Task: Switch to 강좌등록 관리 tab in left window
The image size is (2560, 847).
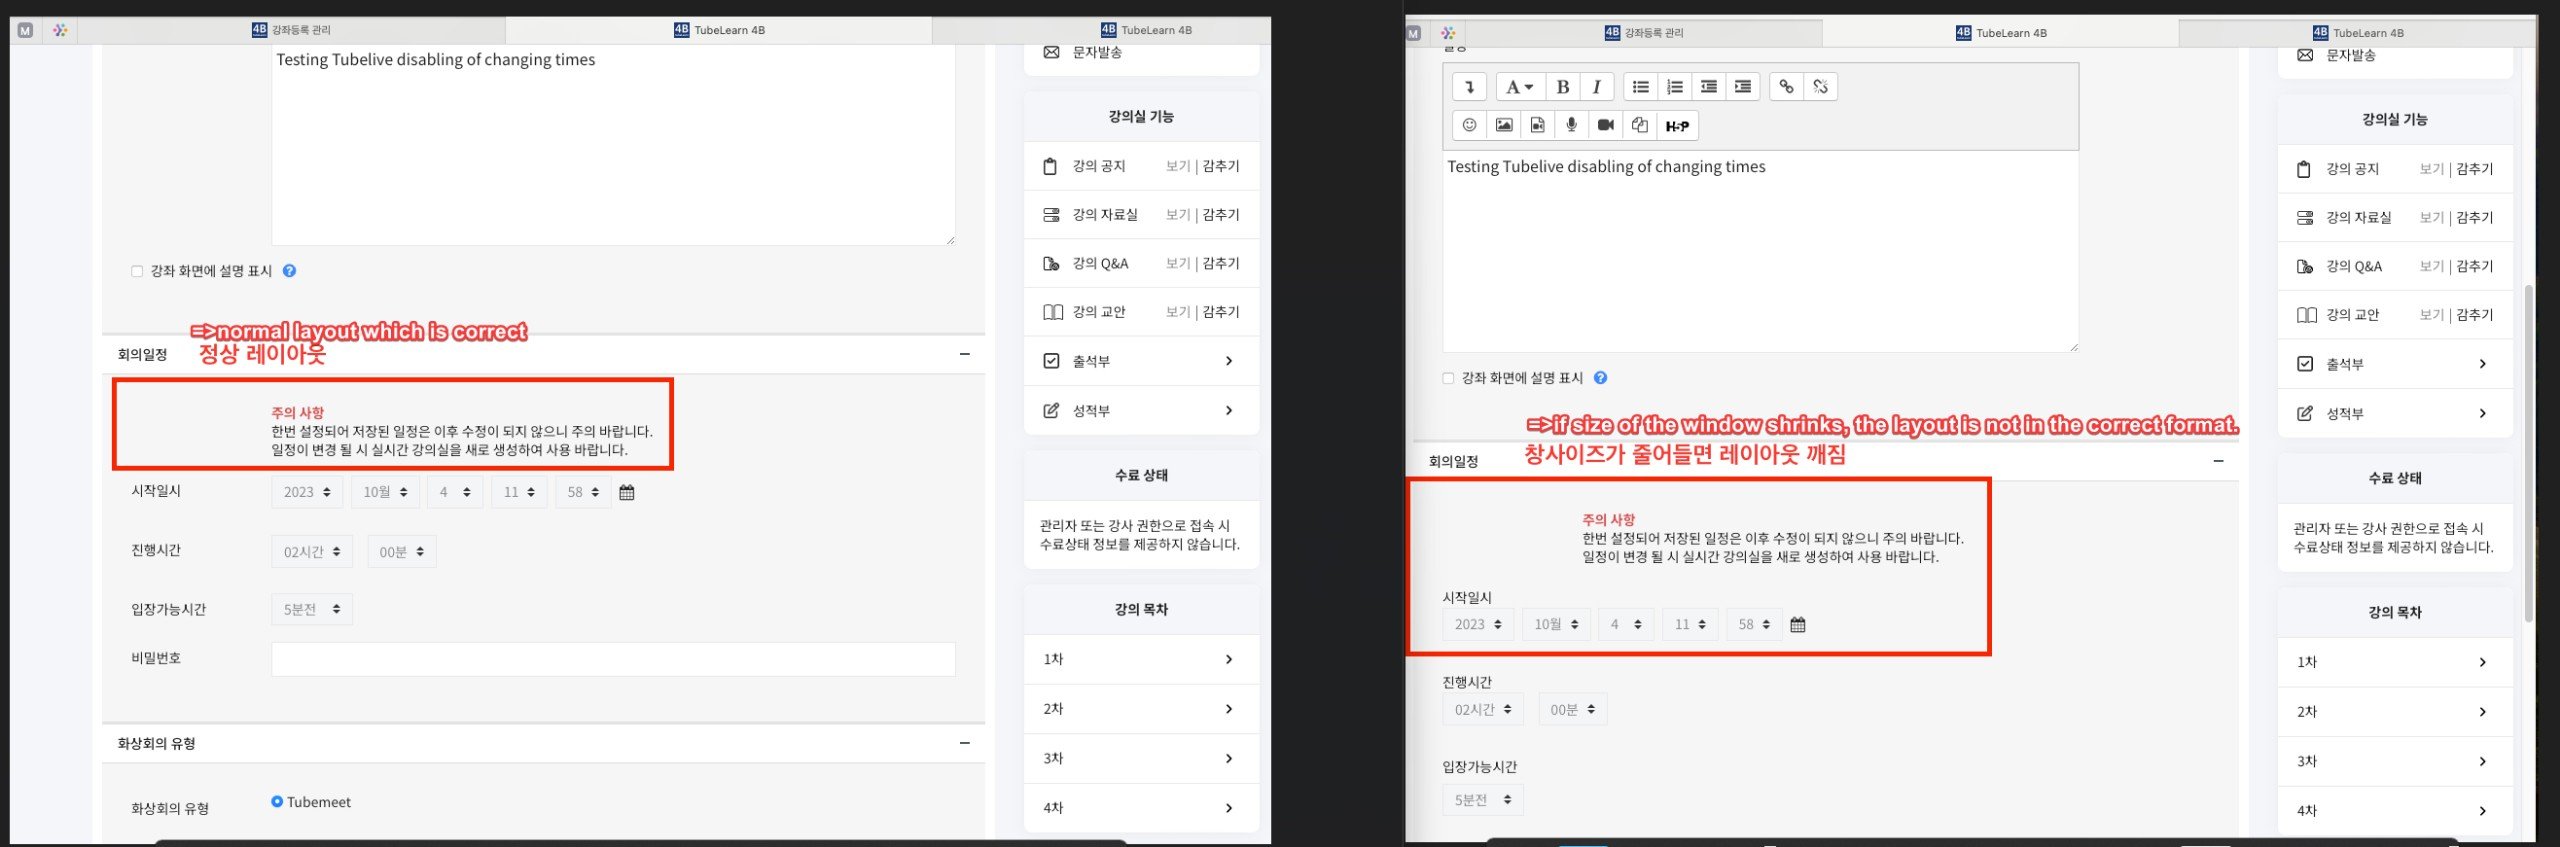Action: point(291,30)
